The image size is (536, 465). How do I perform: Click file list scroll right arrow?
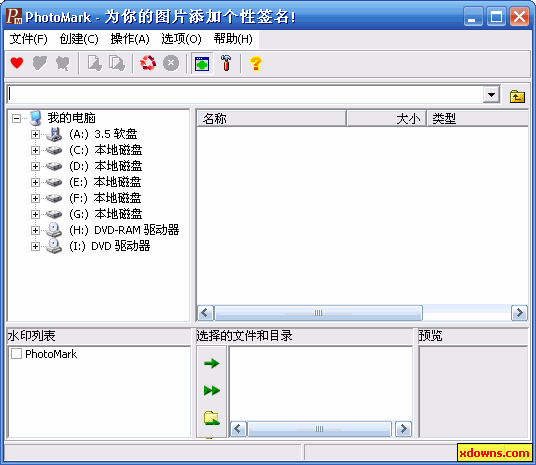[x=519, y=313]
